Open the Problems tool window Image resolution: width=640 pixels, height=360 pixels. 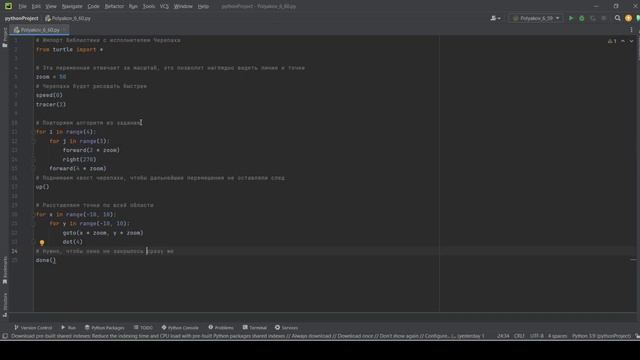click(x=221, y=328)
